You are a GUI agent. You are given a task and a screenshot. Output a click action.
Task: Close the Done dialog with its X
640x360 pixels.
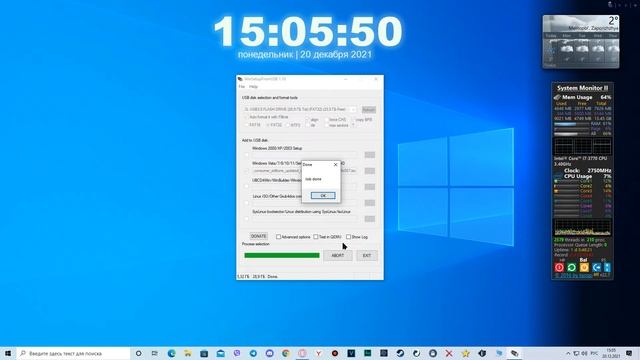click(336, 164)
